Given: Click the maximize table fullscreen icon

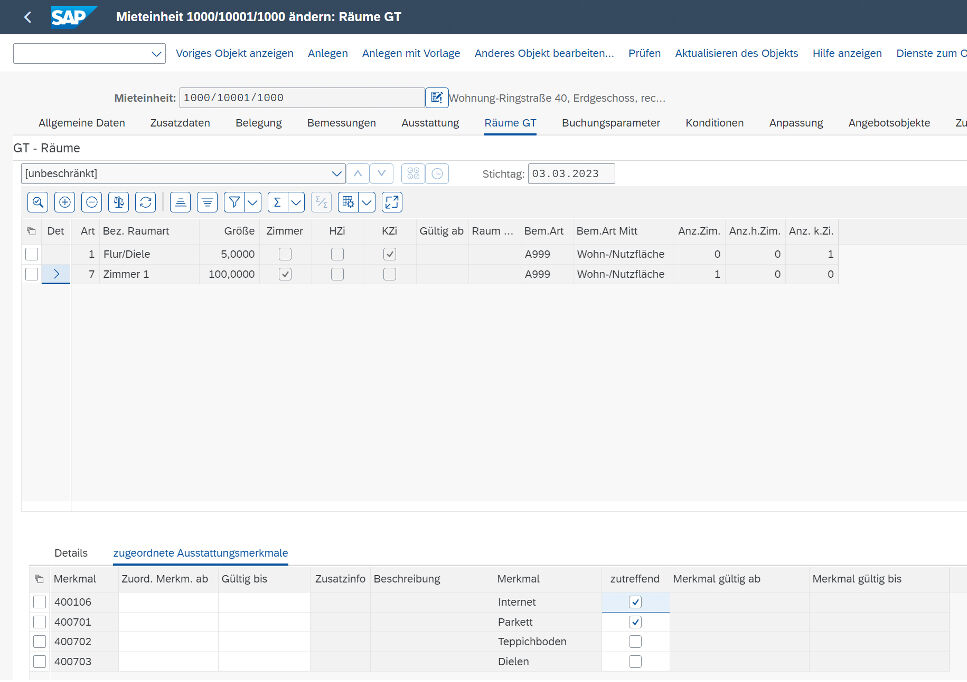Looking at the screenshot, I should (x=392, y=202).
